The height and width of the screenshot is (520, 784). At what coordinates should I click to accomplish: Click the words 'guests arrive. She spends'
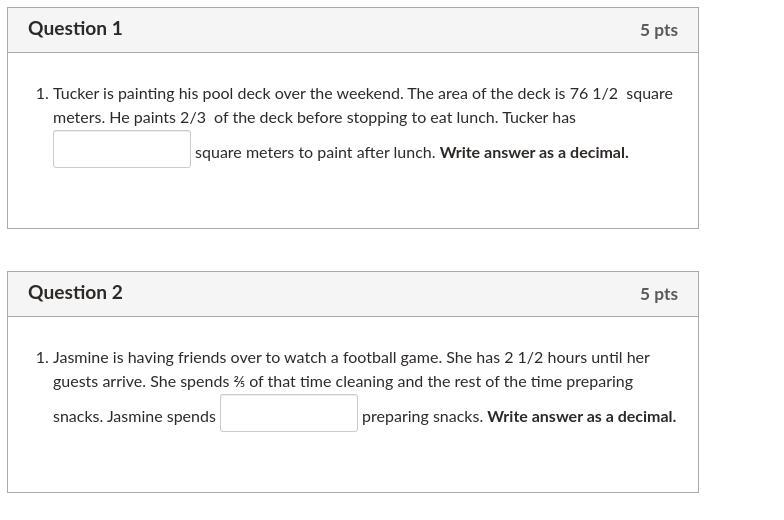pos(141,382)
